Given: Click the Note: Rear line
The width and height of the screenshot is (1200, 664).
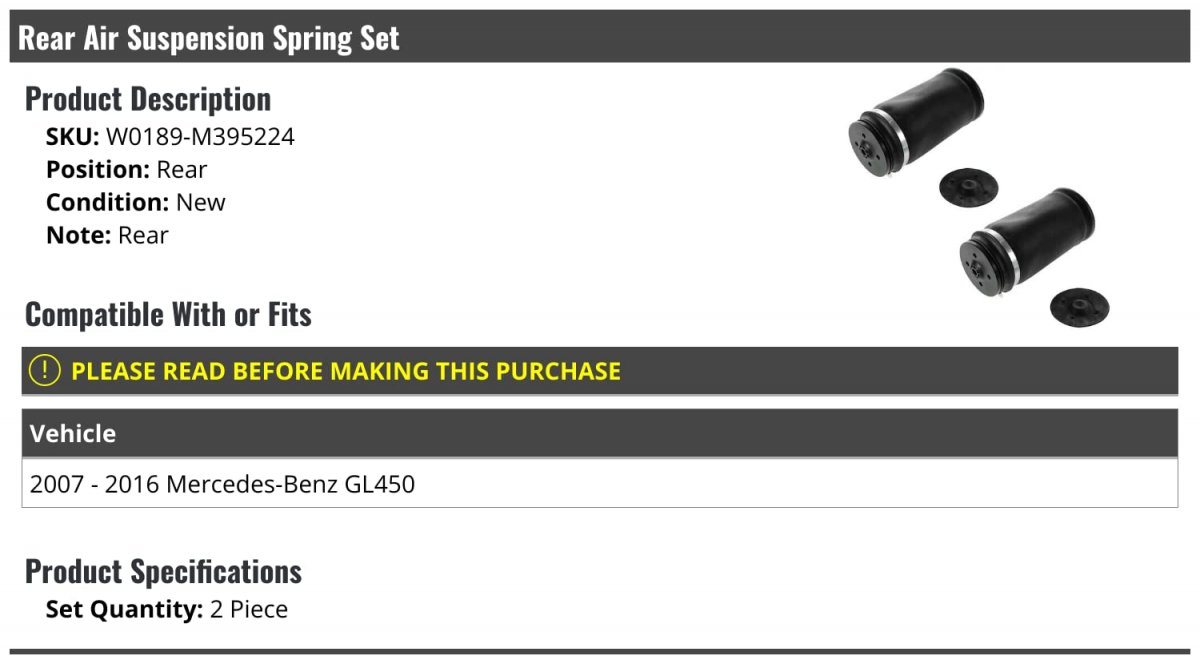Looking at the screenshot, I should 107,235.
